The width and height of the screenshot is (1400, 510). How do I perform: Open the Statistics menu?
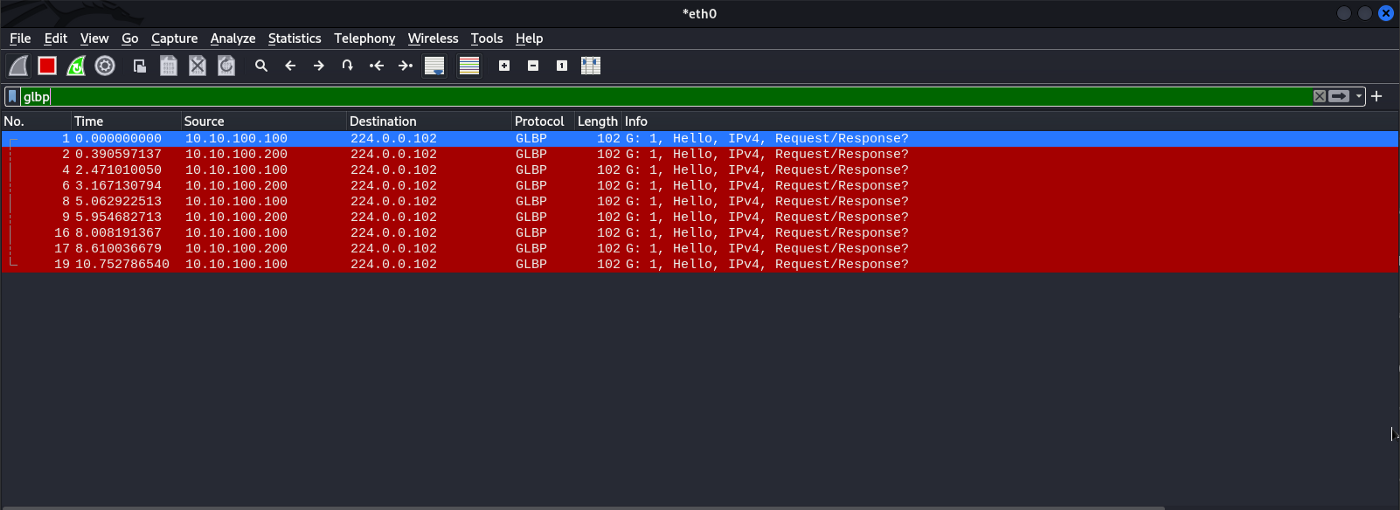coord(294,38)
